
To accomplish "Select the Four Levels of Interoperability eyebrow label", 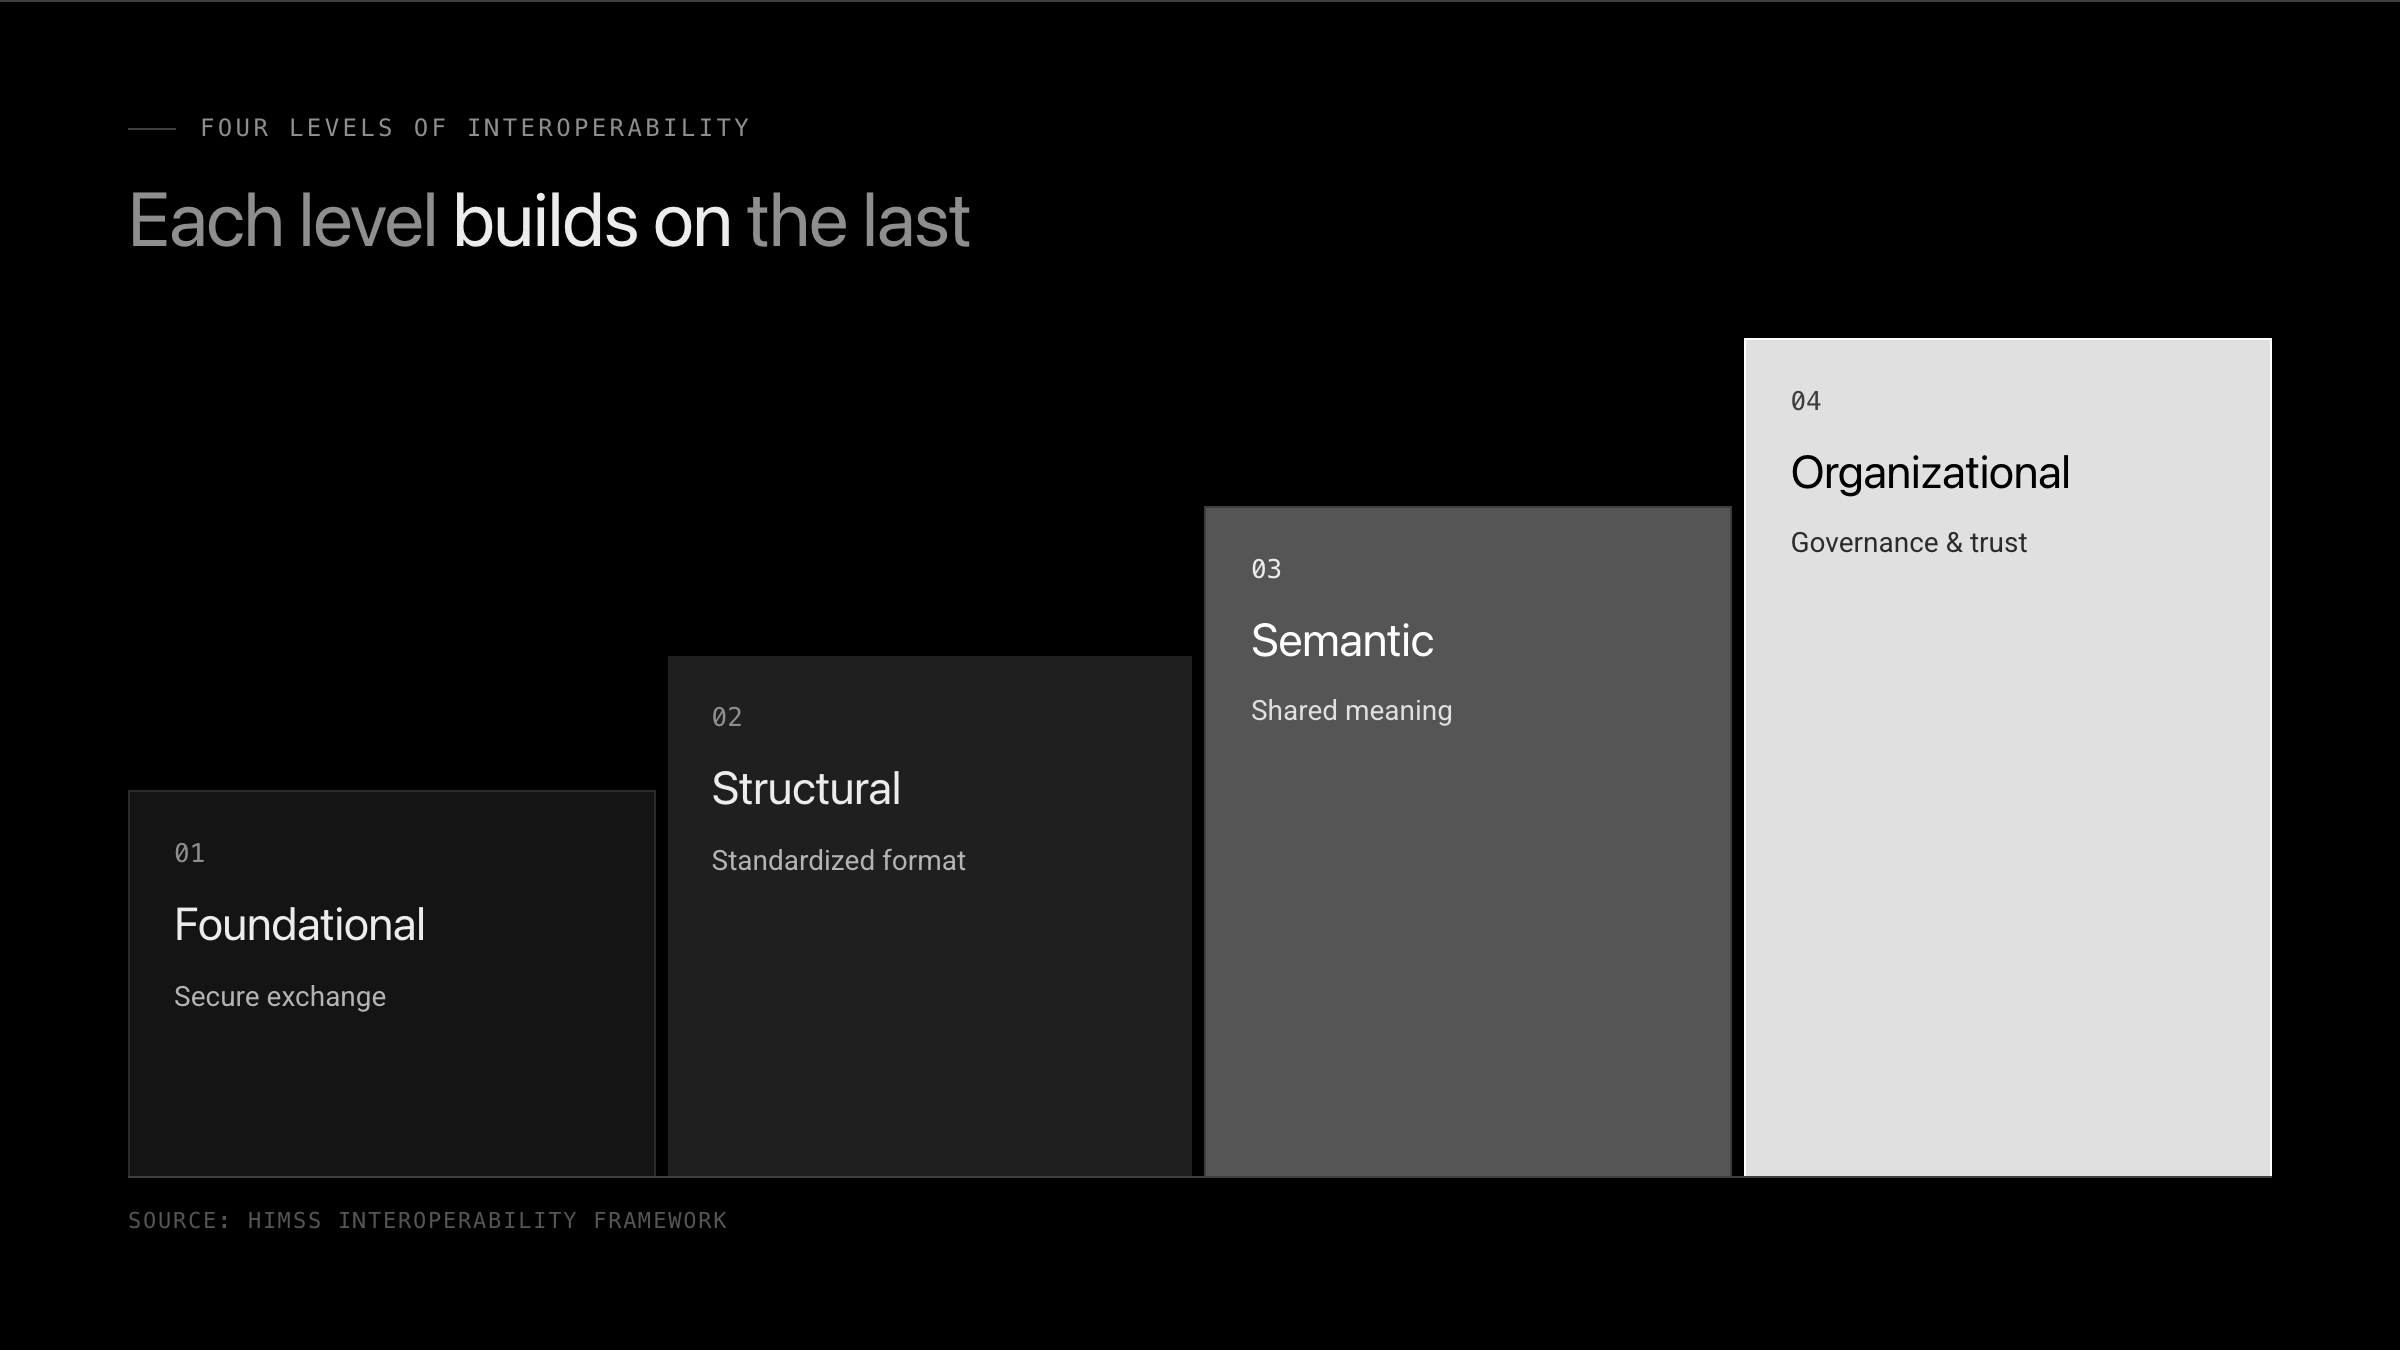I will [x=475, y=128].
